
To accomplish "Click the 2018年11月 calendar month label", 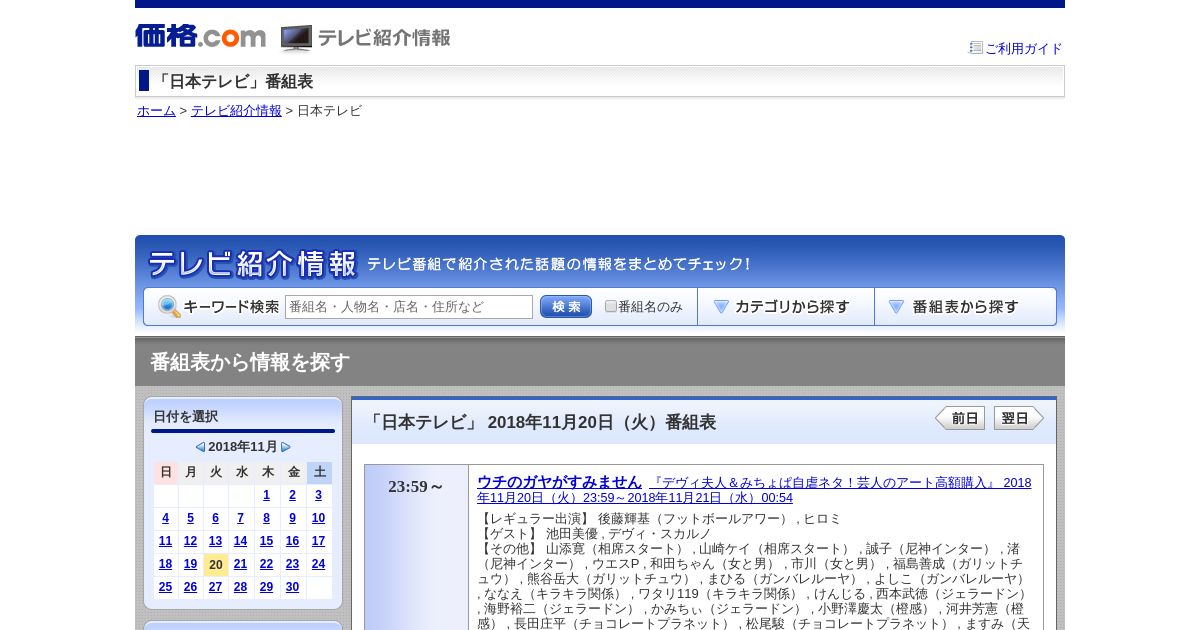I will (x=243, y=447).
